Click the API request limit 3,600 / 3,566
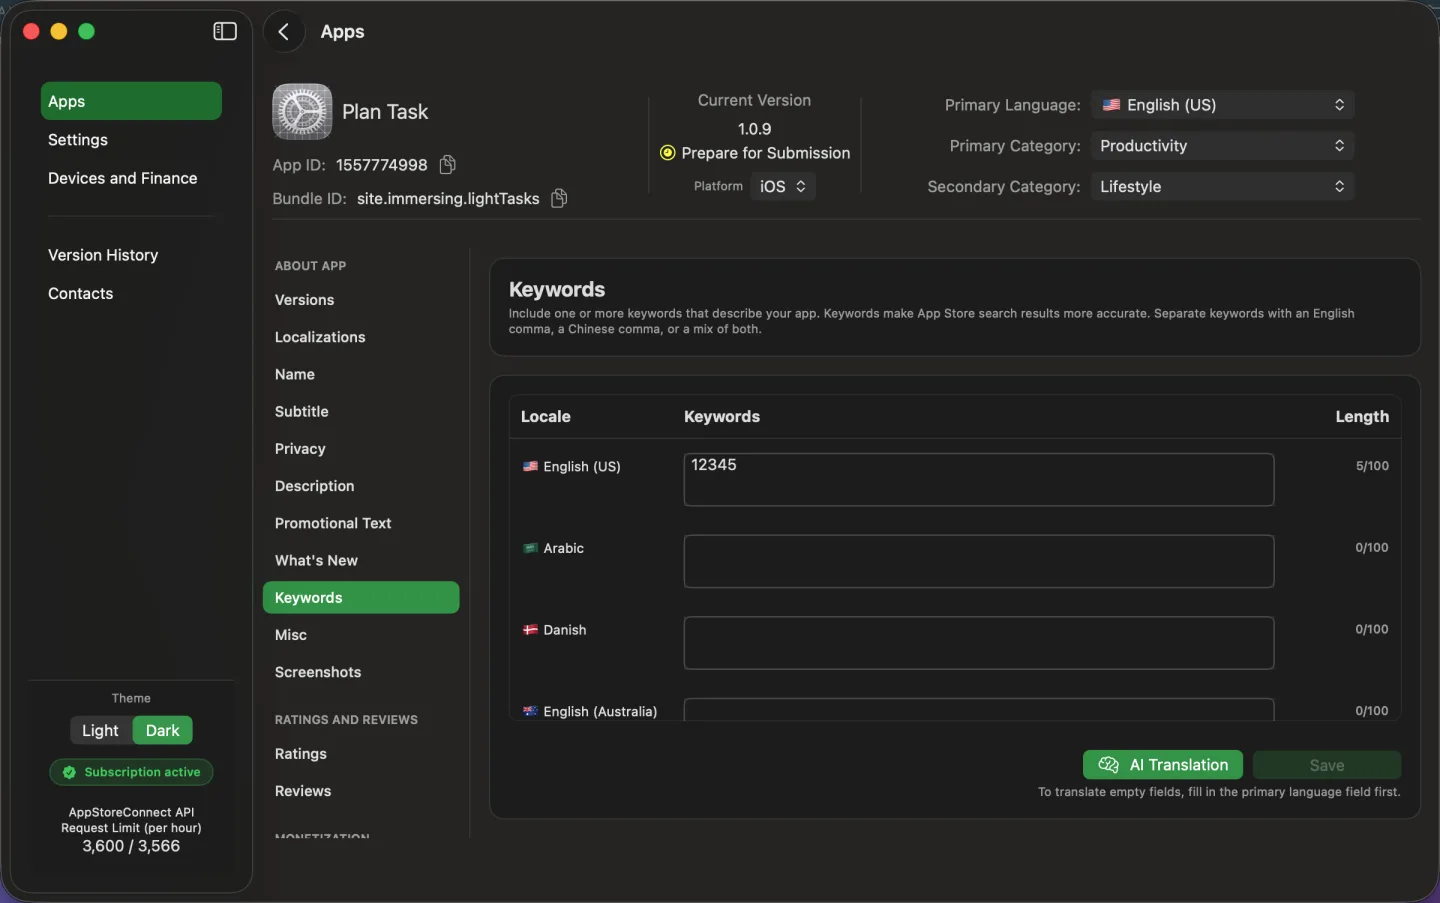 [x=131, y=846]
